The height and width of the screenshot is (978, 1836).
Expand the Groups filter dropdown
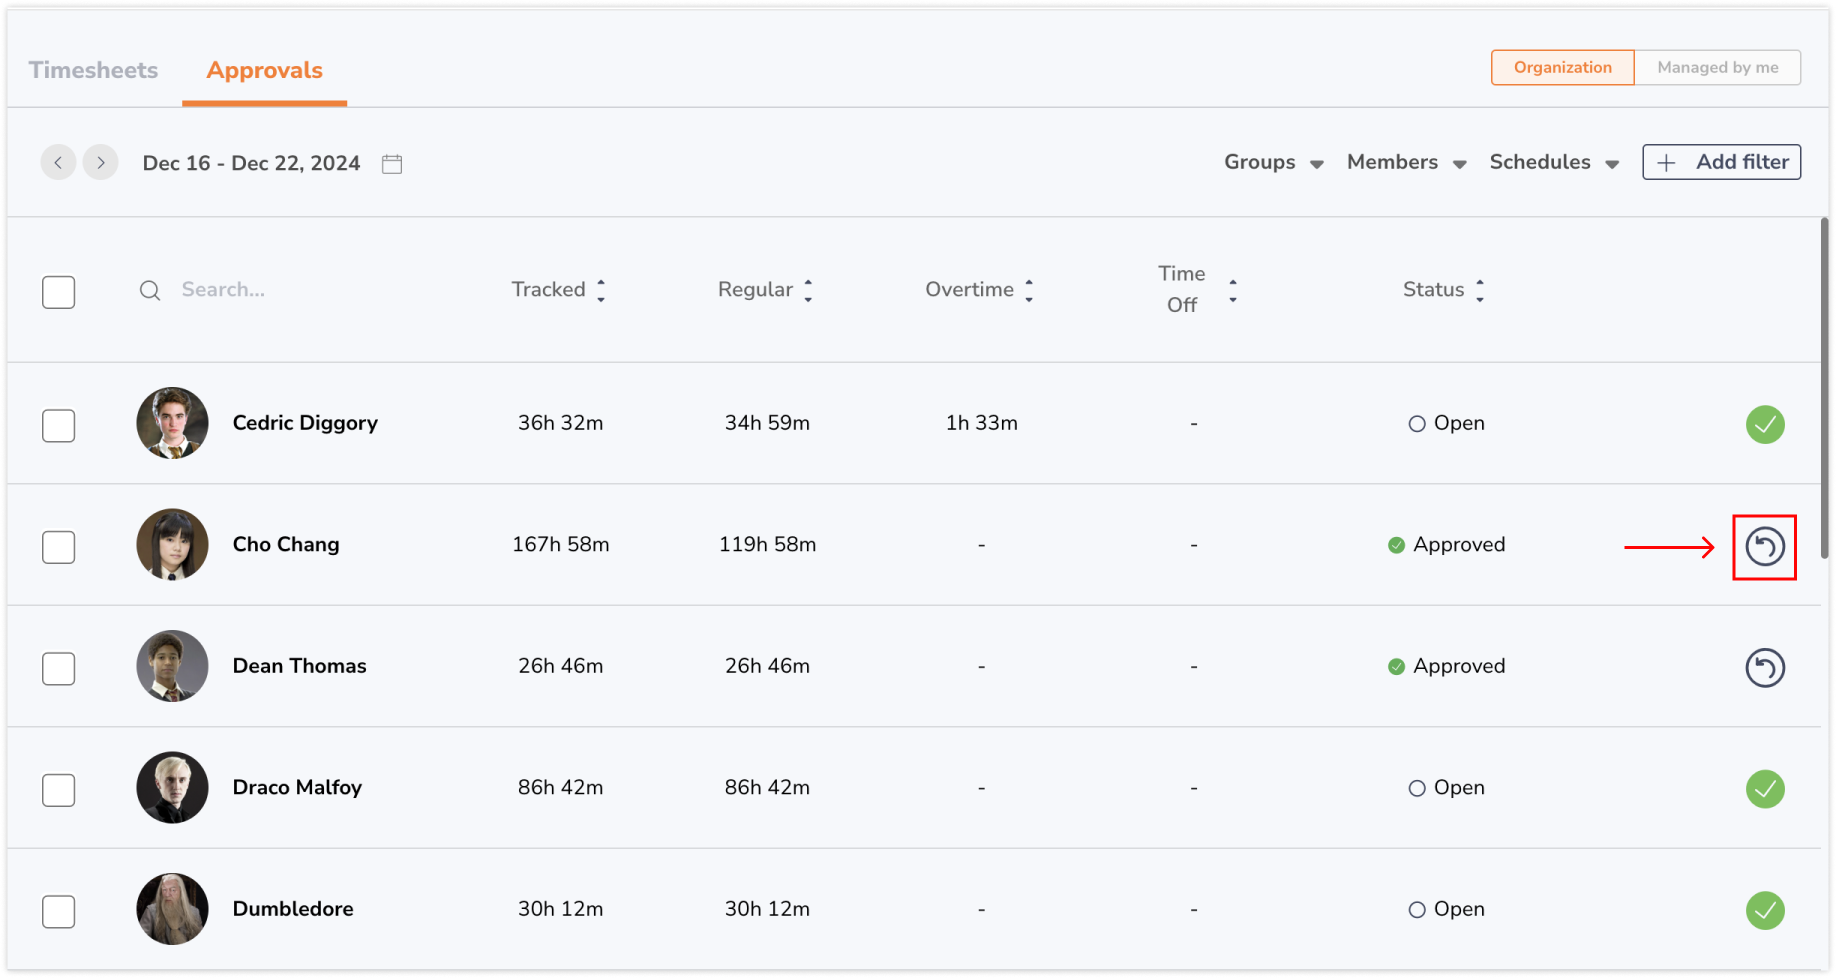1273,162
